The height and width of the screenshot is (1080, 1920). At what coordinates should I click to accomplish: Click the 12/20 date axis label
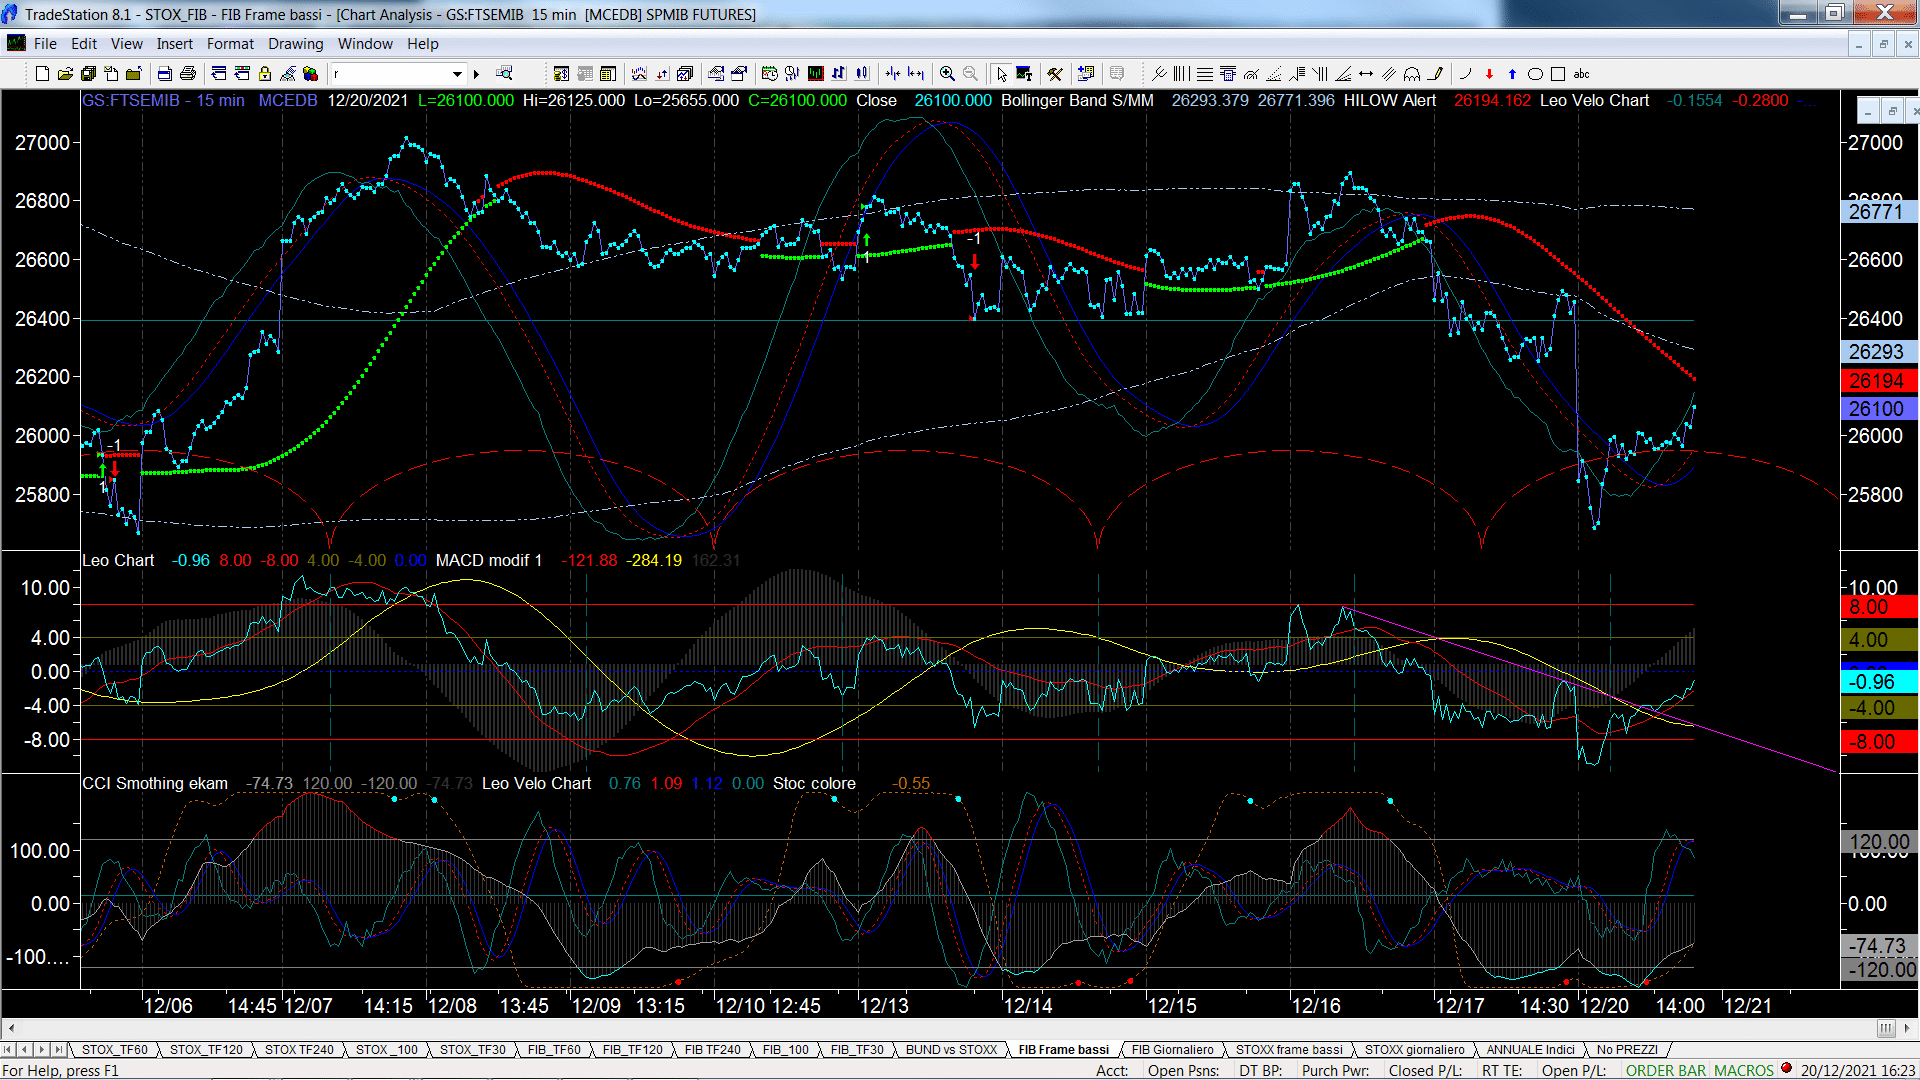click(x=1604, y=1006)
